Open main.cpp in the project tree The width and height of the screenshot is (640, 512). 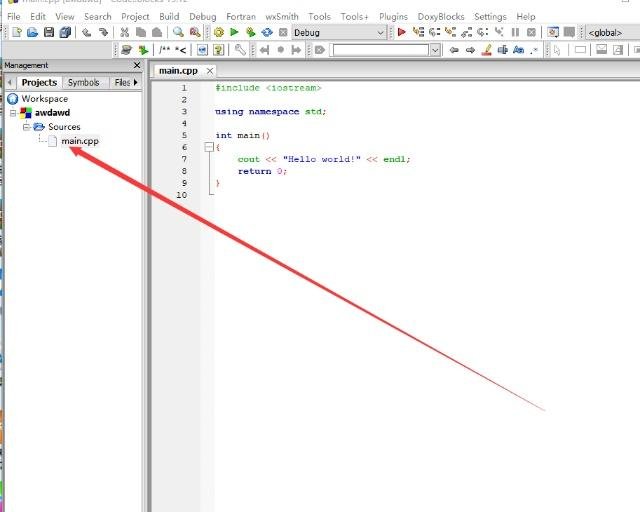79,141
